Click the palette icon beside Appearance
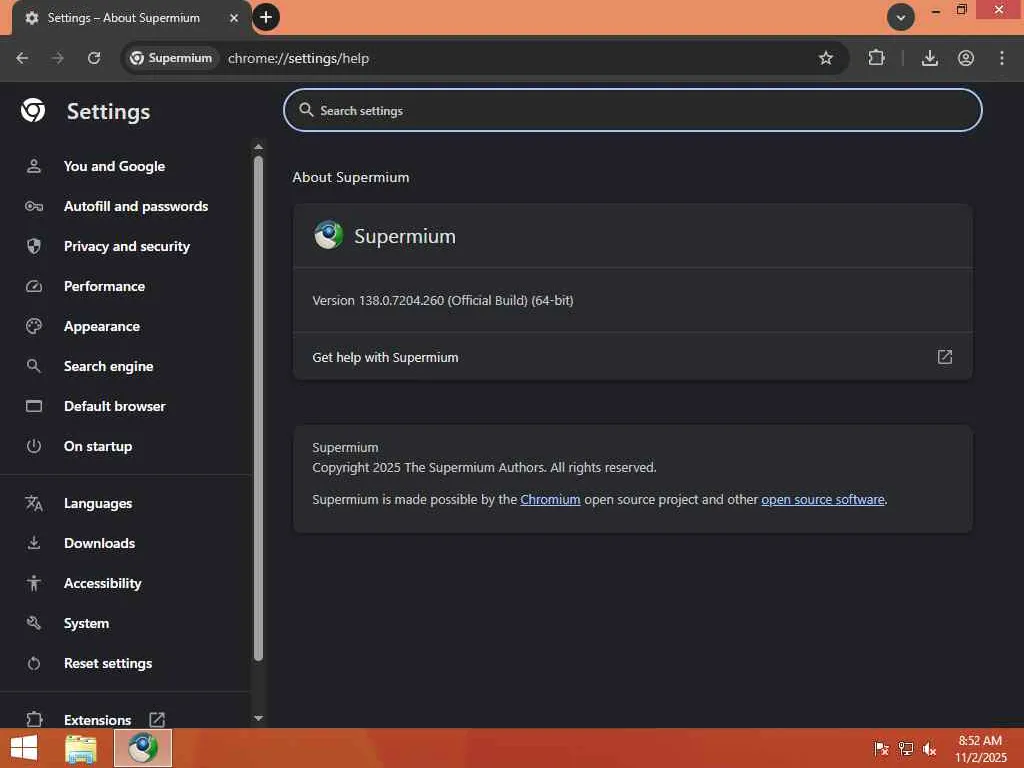 coord(34,326)
